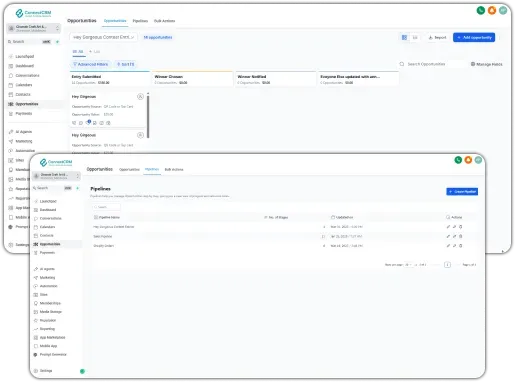Viewport: 515px width, 382px height.
Task: Open Sites in front window sidebar
Action: pos(41,295)
